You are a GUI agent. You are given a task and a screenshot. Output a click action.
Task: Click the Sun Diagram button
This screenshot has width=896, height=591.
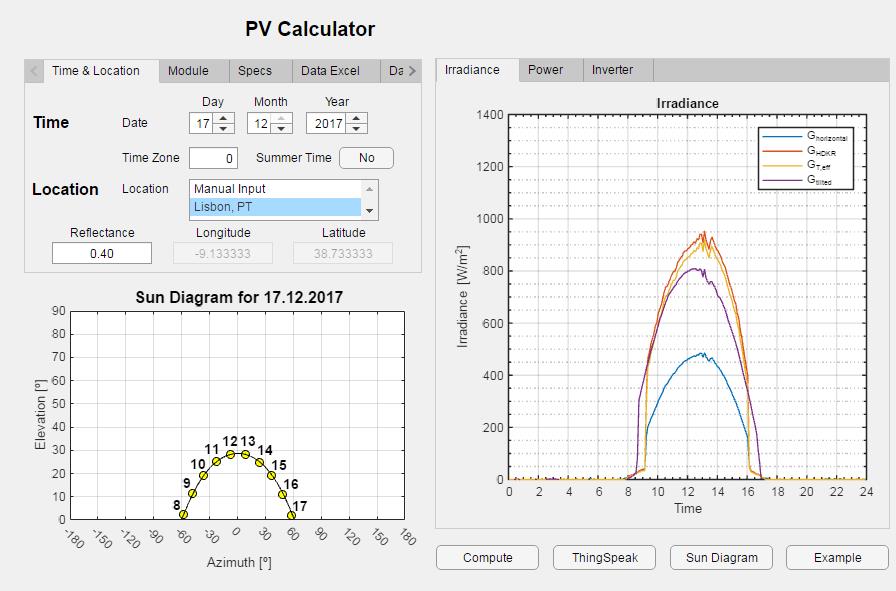point(721,558)
